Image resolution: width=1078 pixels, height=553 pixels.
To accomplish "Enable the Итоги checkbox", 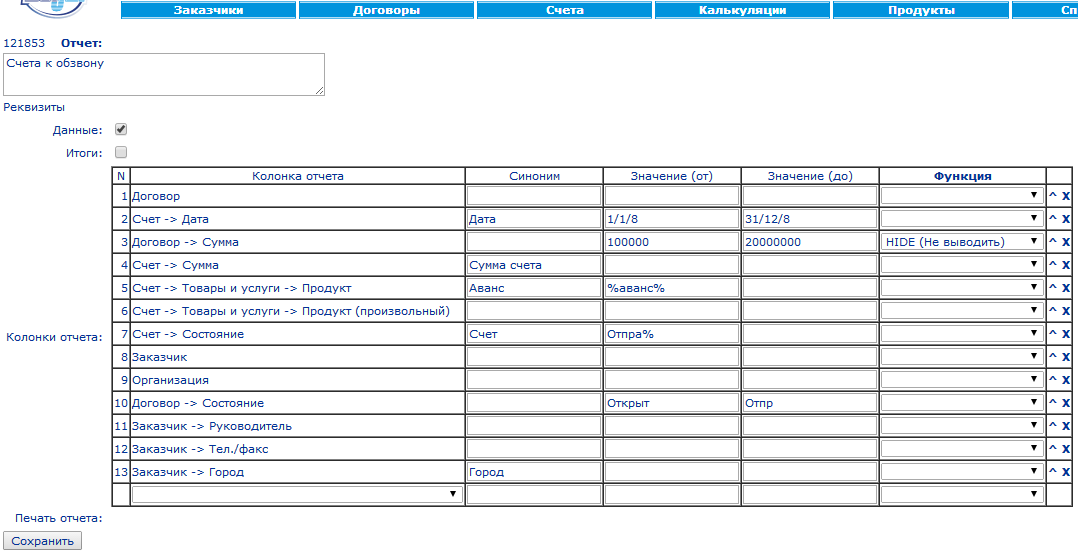I will click(121, 153).
